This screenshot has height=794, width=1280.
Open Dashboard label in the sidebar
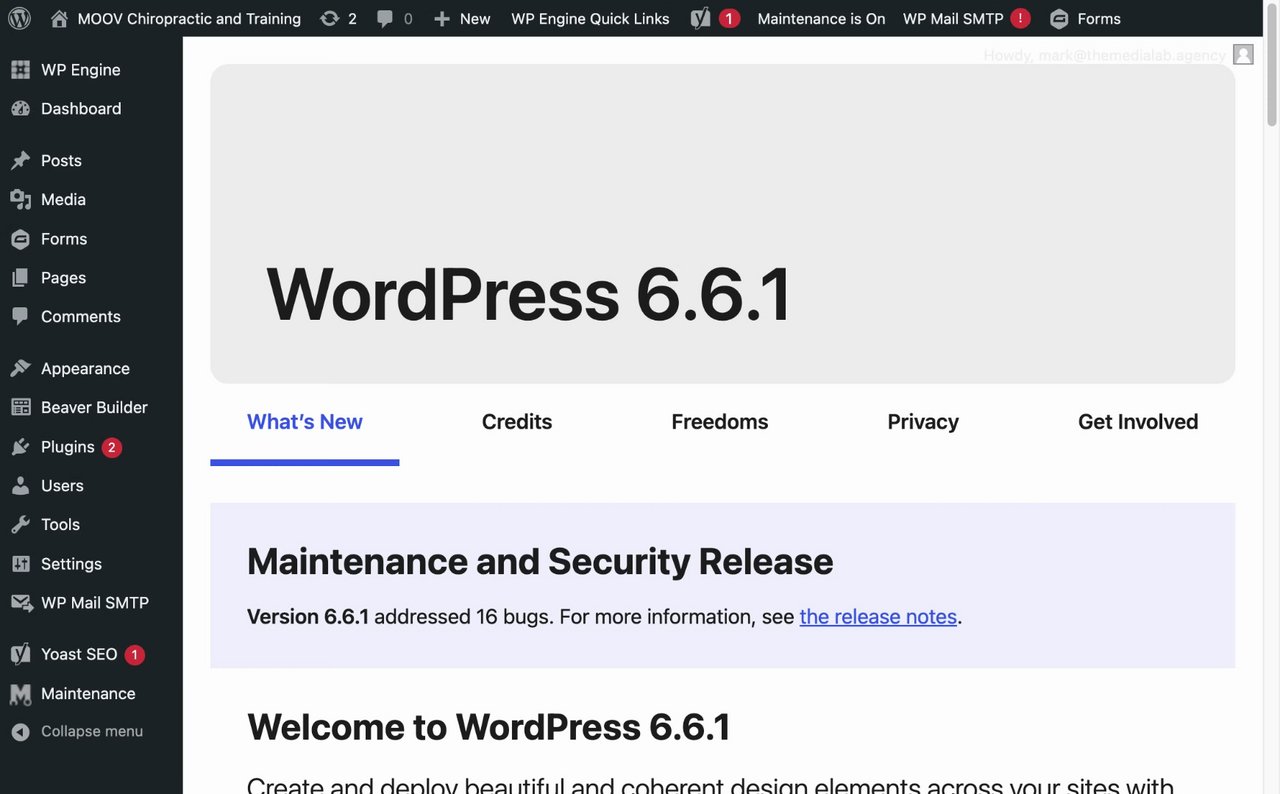[x=81, y=109]
